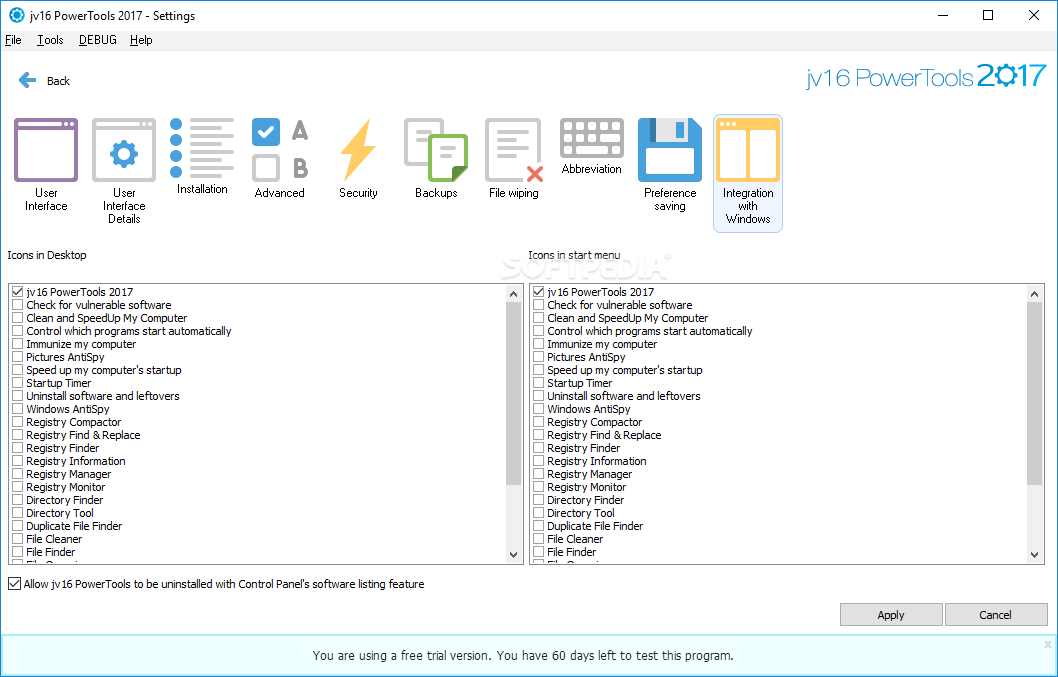Click the Desktop list scrollbar thumb
The image size is (1058, 677).
click(513, 394)
